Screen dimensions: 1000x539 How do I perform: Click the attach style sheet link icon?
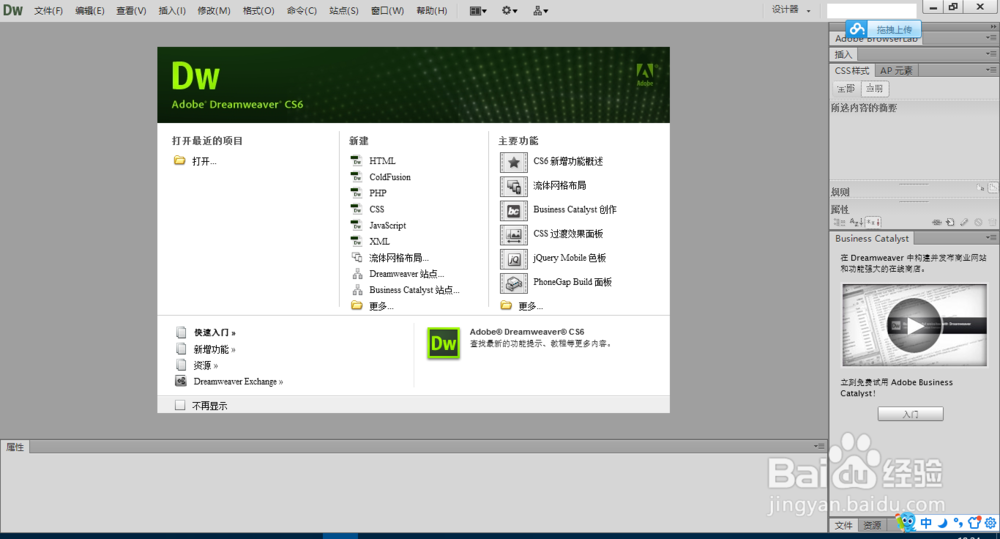[936, 222]
